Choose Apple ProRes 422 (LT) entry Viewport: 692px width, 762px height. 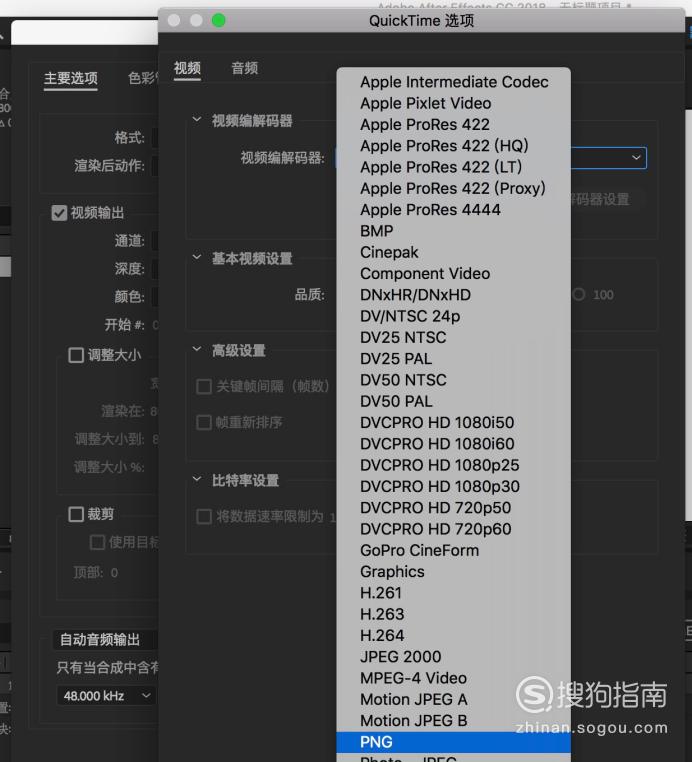point(453,167)
